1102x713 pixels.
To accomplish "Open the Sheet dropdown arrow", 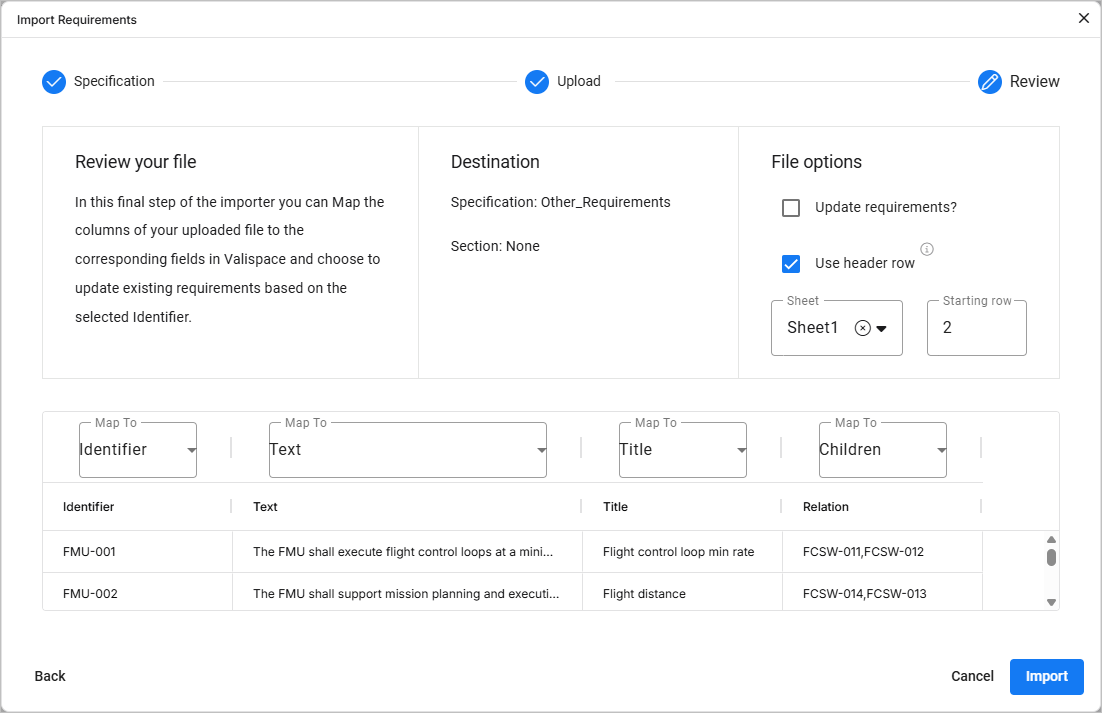I will pyautogui.click(x=882, y=329).
